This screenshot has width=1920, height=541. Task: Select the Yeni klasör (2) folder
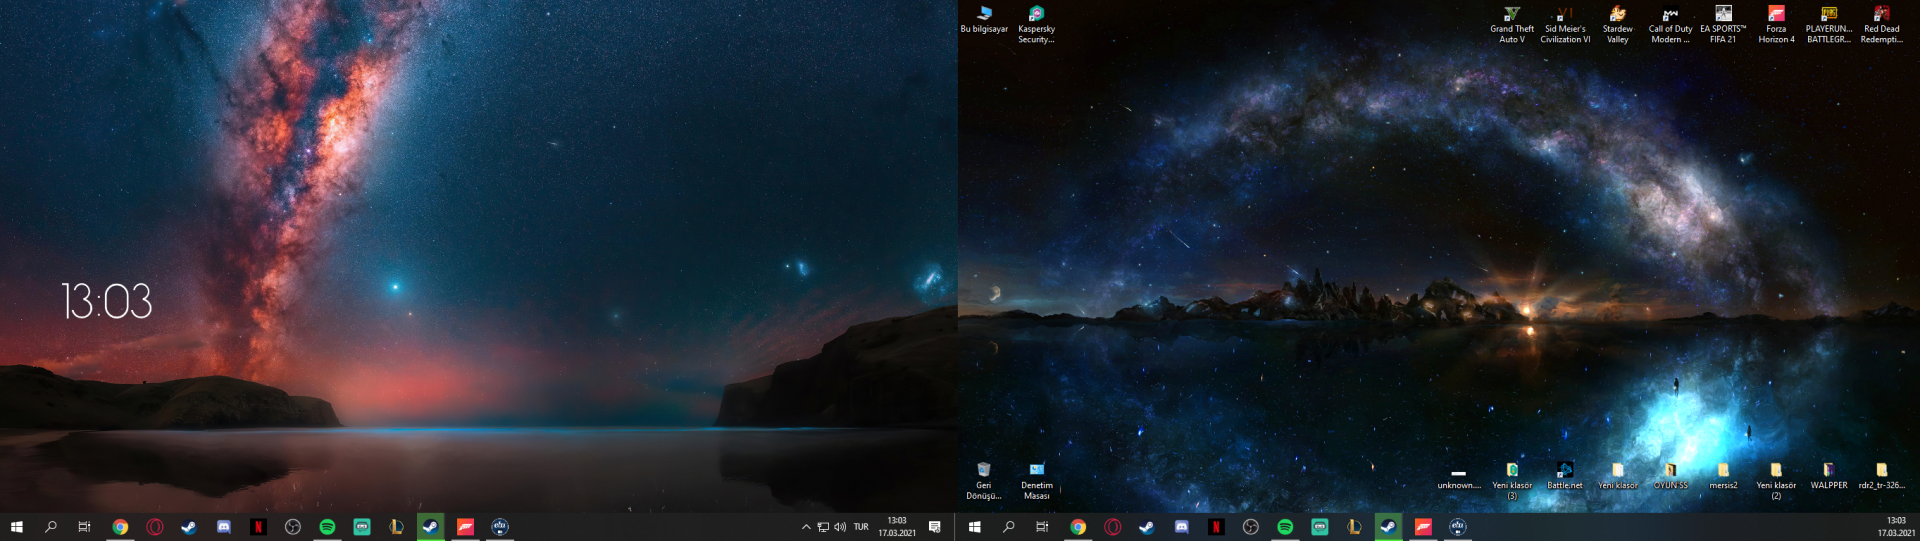1776,481
